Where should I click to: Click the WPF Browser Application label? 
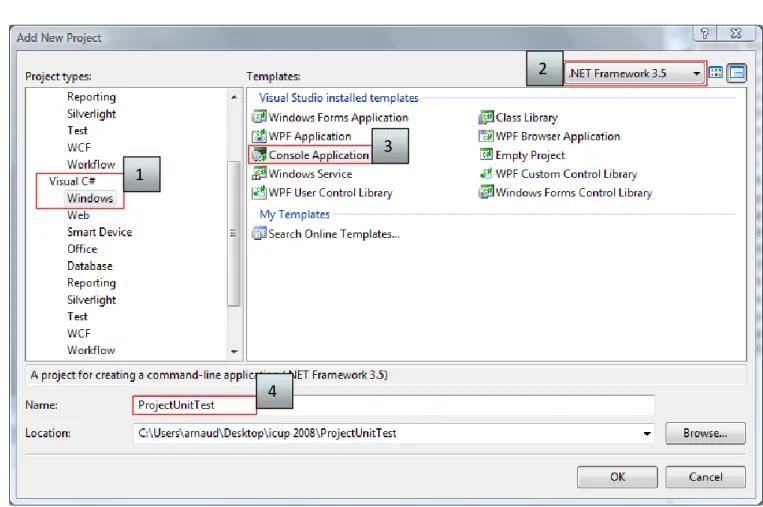(x=558, y=136)
